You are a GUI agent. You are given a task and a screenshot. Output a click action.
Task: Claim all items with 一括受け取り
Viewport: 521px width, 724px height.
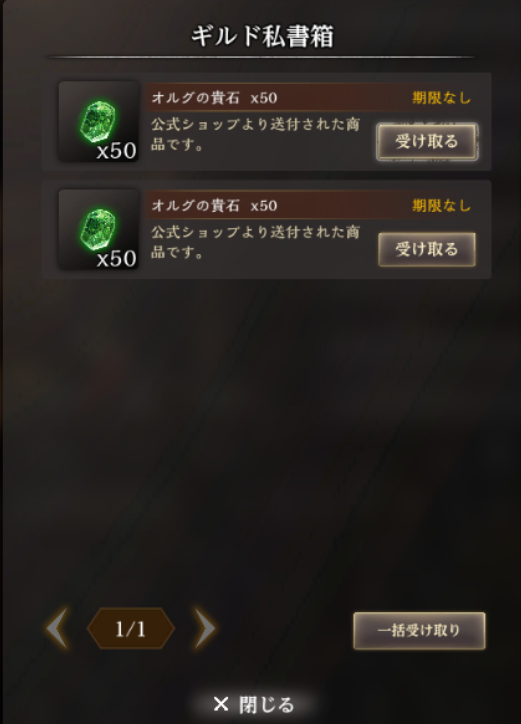[419, 630]
